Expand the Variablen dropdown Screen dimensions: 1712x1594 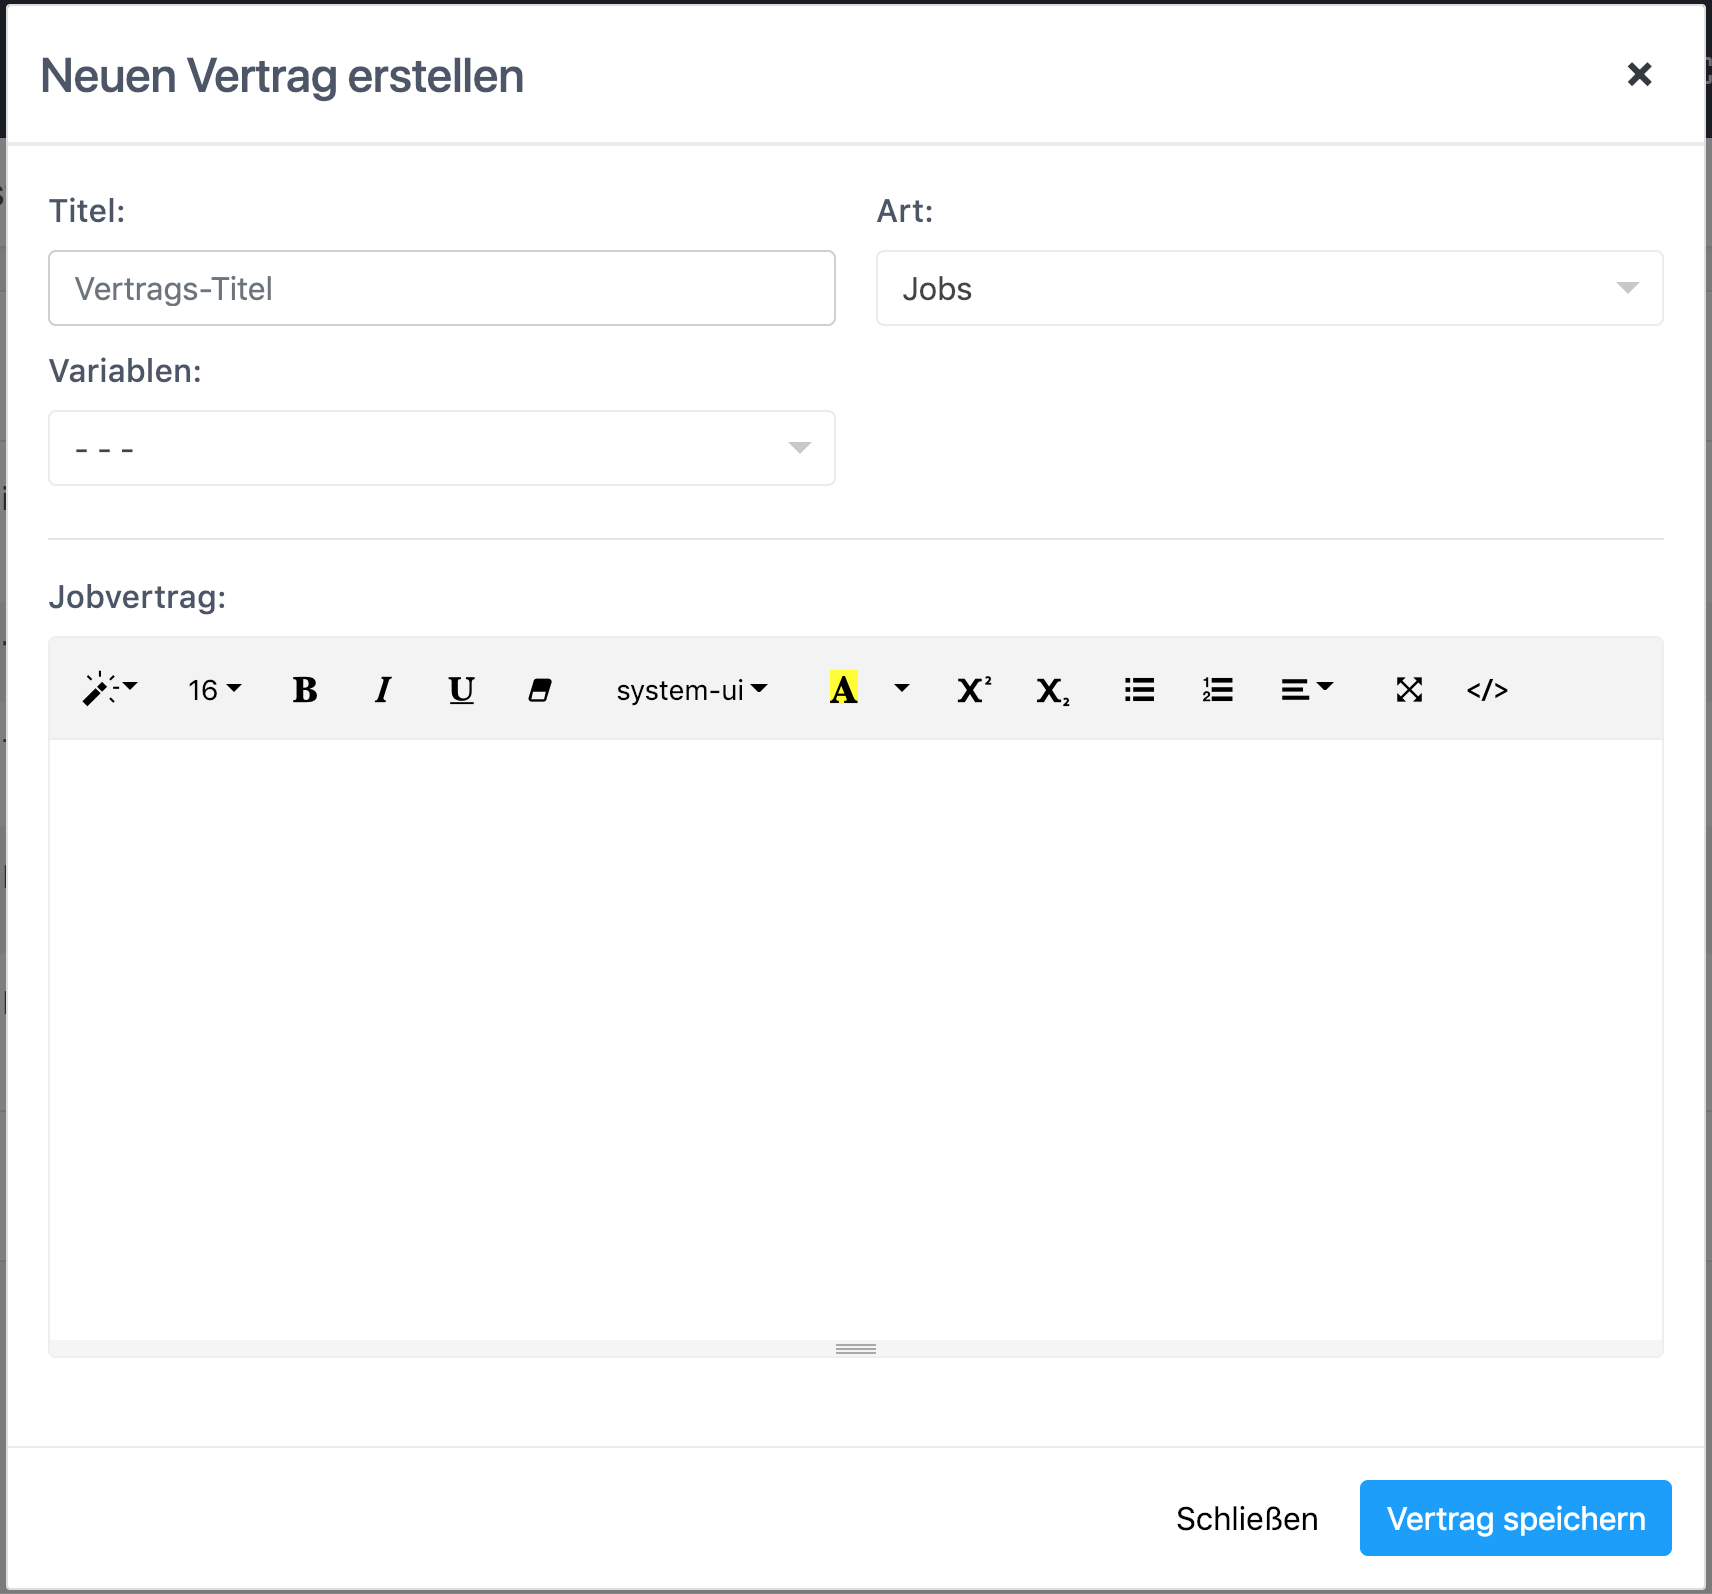coord(441,448)
